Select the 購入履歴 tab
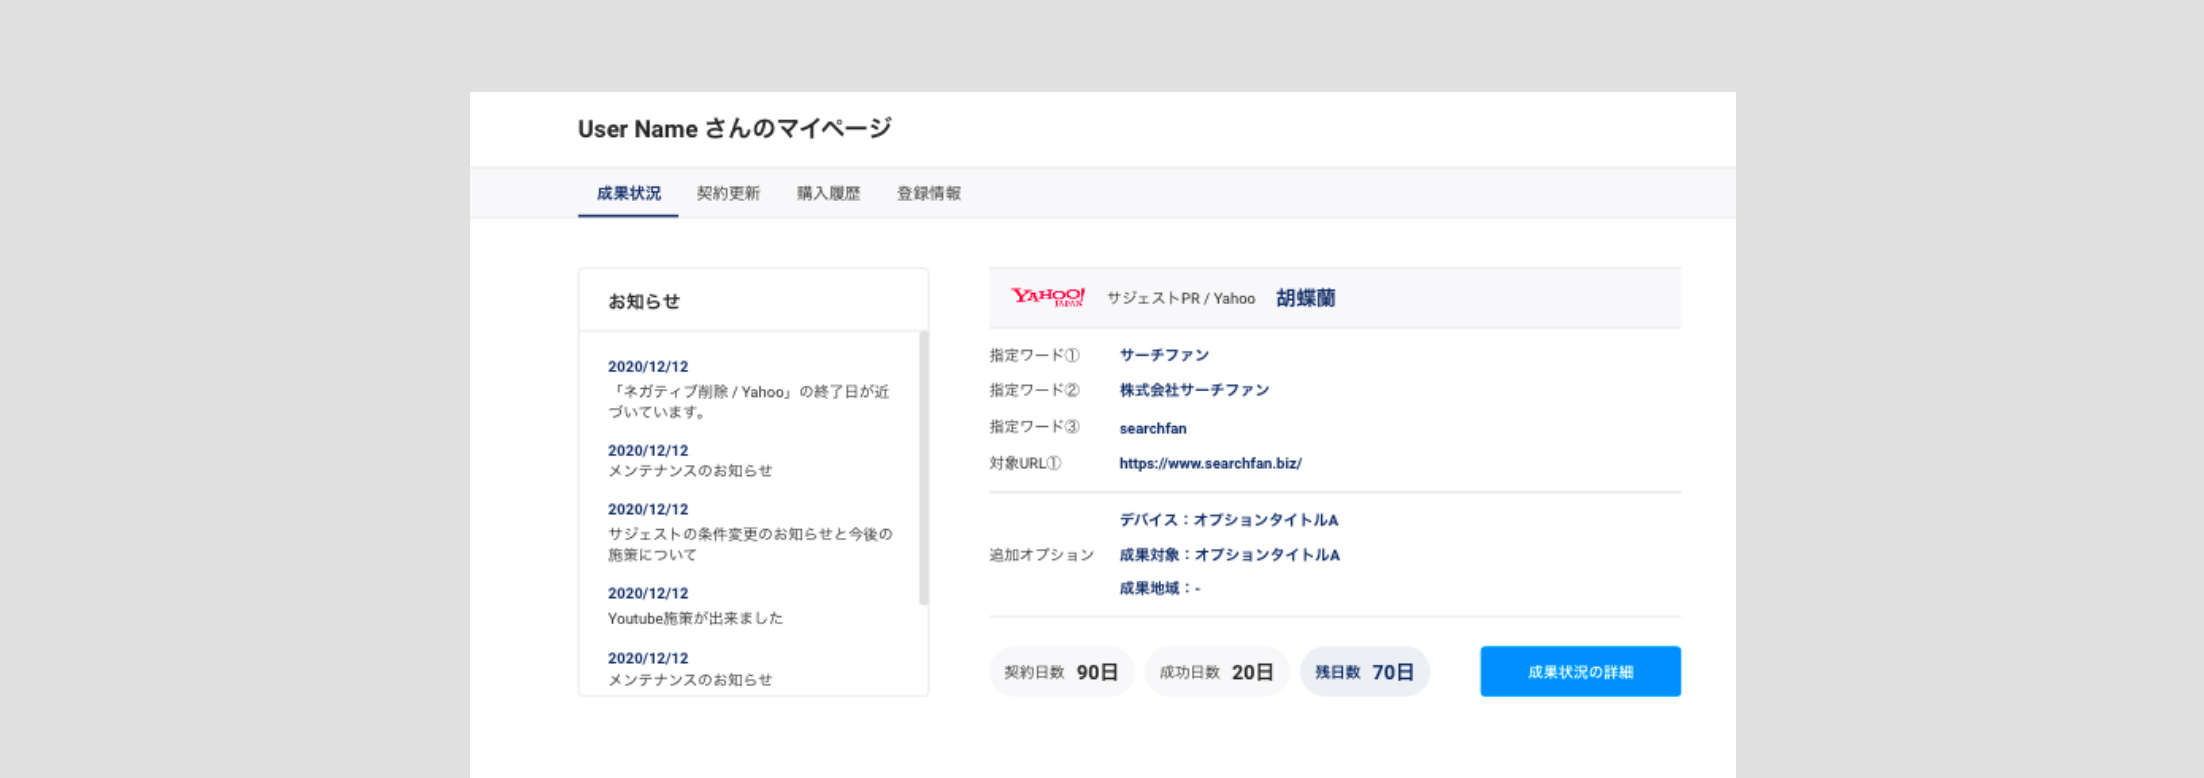The width and height of the screenshot is (2204, 778). 828,193
